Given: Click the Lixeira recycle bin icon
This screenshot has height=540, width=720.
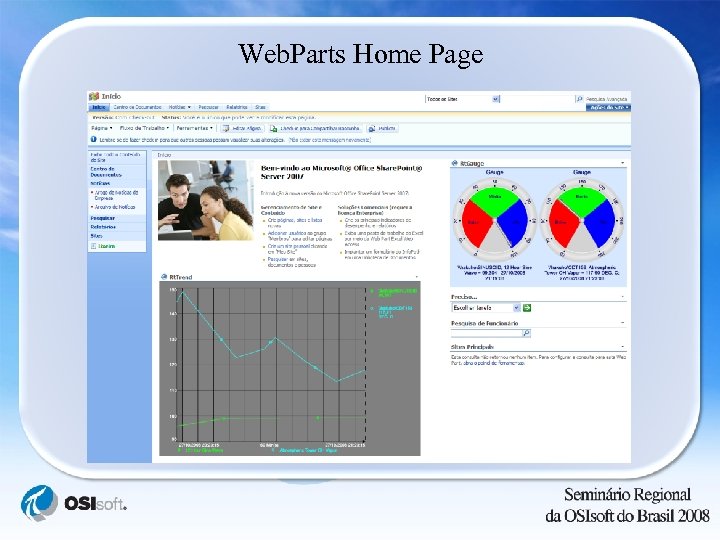Looking at the screenshot, I should pyautogui.click(x=93, y=247).
